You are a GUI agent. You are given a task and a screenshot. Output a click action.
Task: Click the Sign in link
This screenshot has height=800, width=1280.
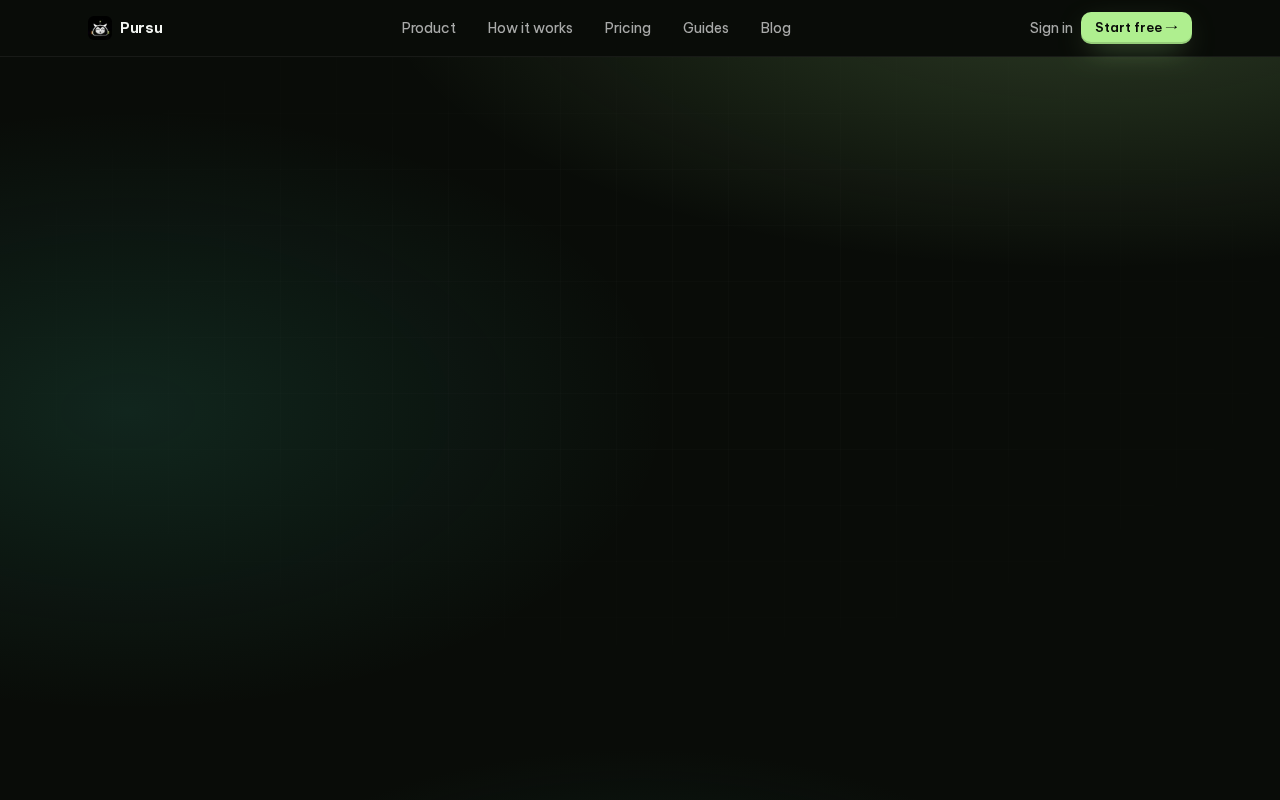(x=1051, y=28)
